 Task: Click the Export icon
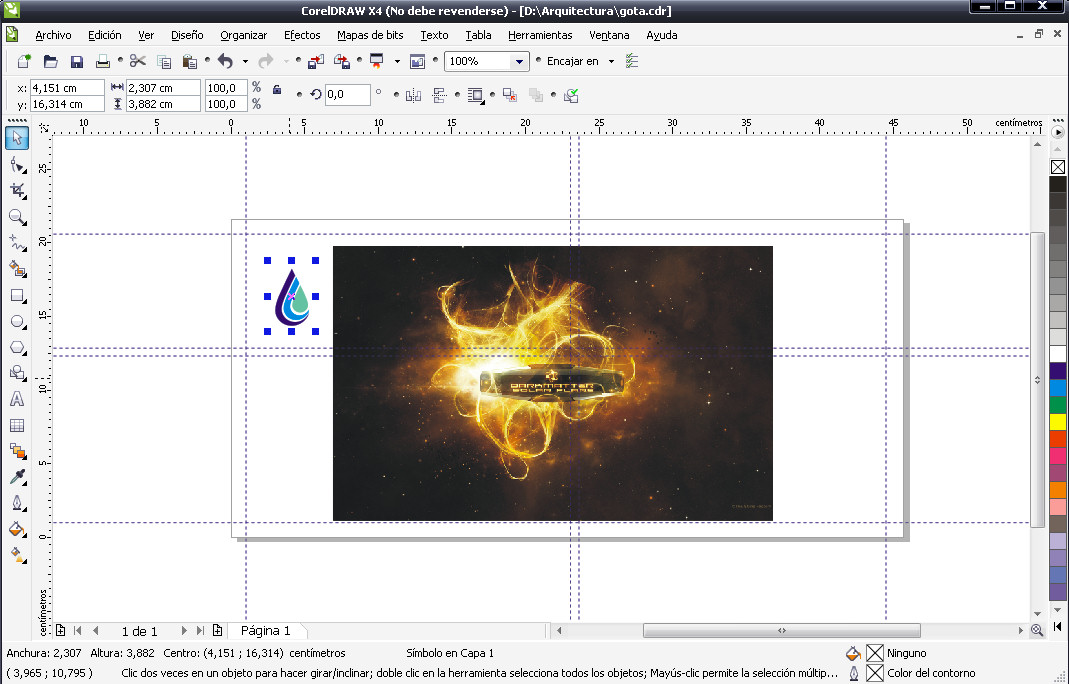click(x=342, y=61)
